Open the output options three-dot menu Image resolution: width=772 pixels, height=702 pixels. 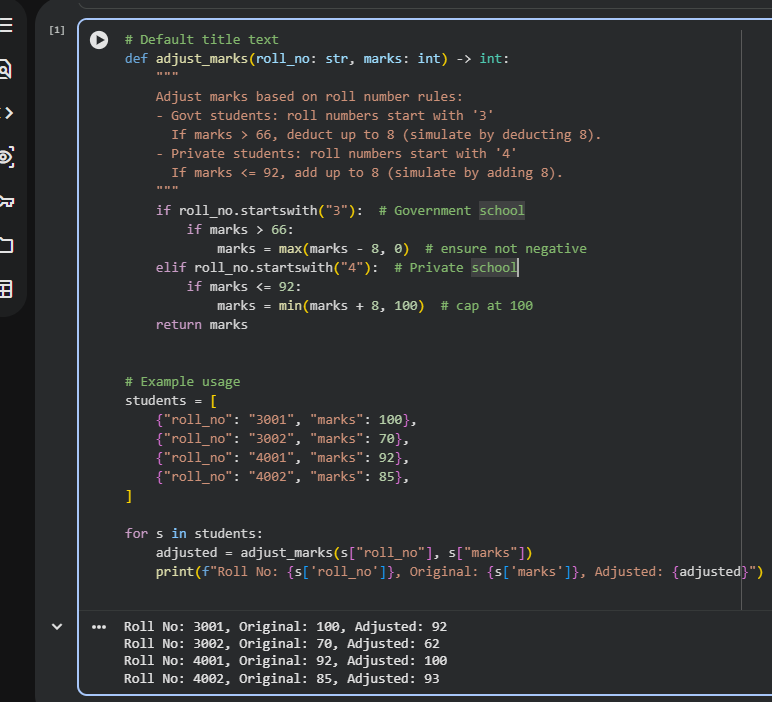coord(99,627)
